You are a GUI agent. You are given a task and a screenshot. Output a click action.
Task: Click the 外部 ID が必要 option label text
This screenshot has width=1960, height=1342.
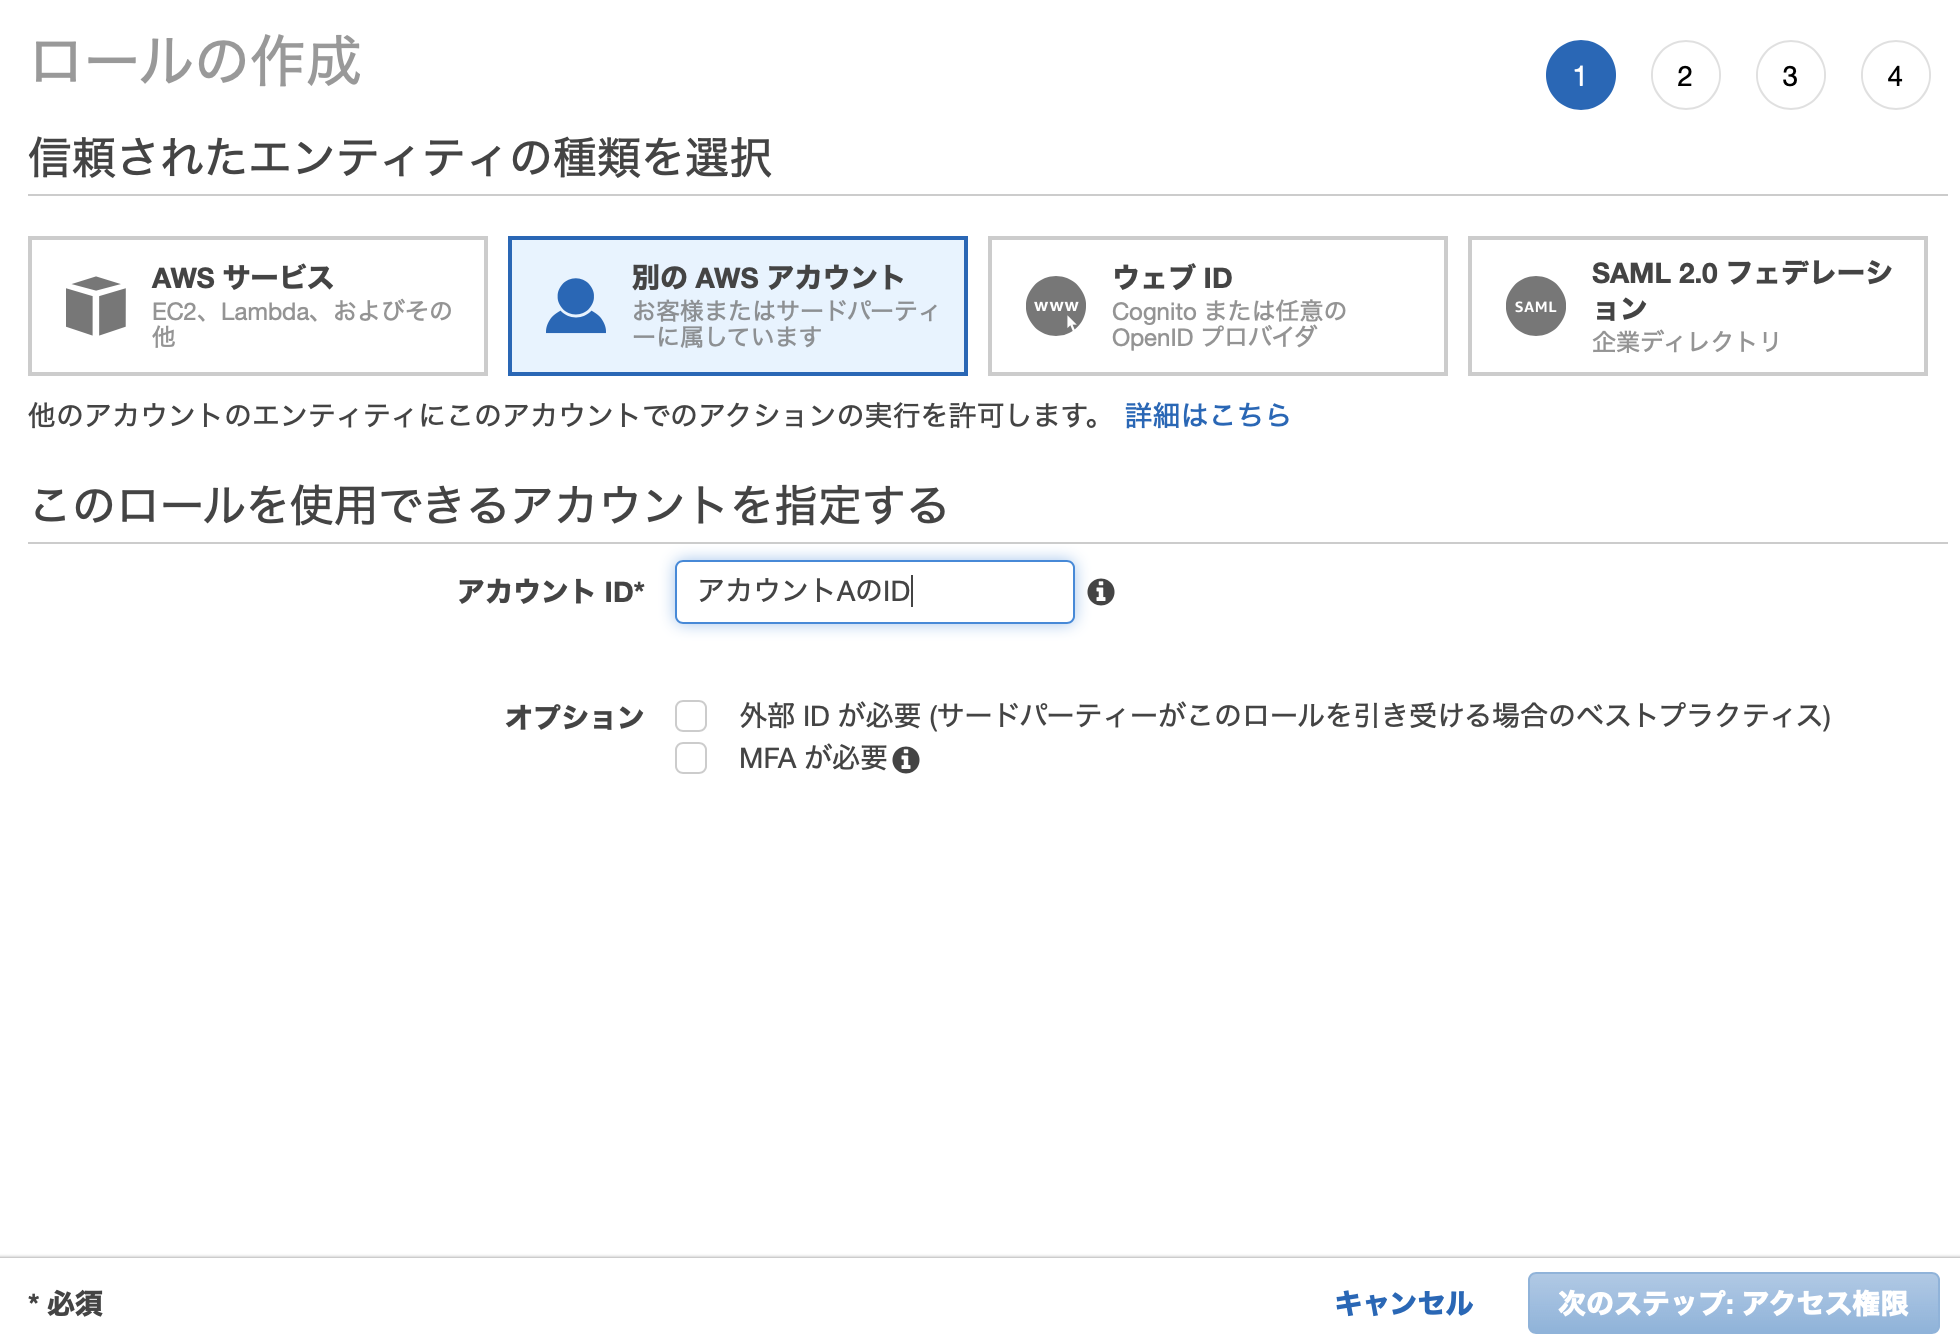coord(1285,716)
